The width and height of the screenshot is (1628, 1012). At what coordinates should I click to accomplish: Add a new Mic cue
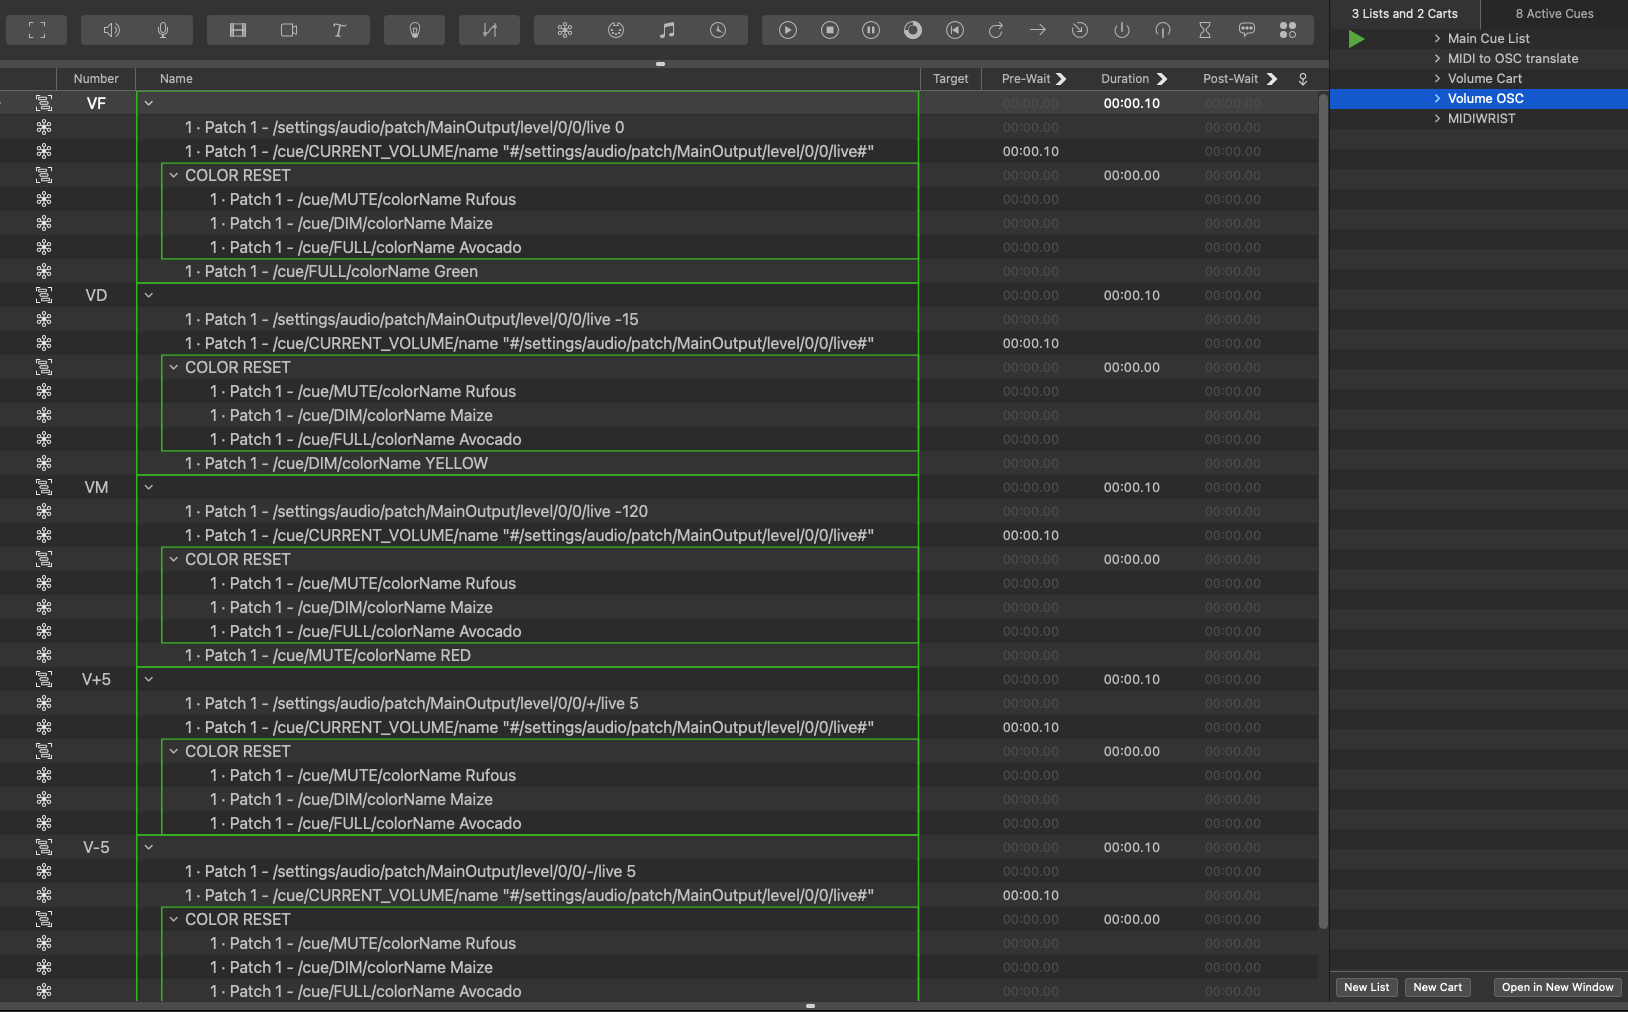click(x=163, y=30)
